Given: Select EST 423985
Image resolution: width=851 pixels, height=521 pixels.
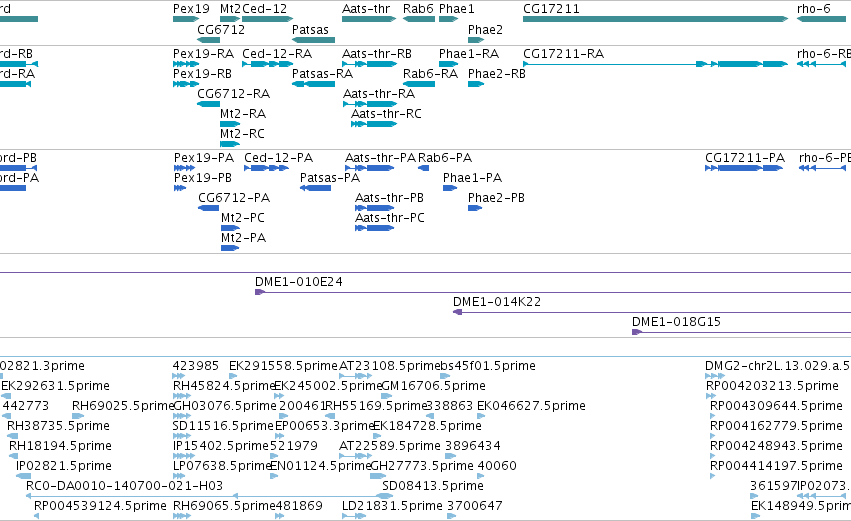Looking at the screenshot, I should (x=179, y=376).
